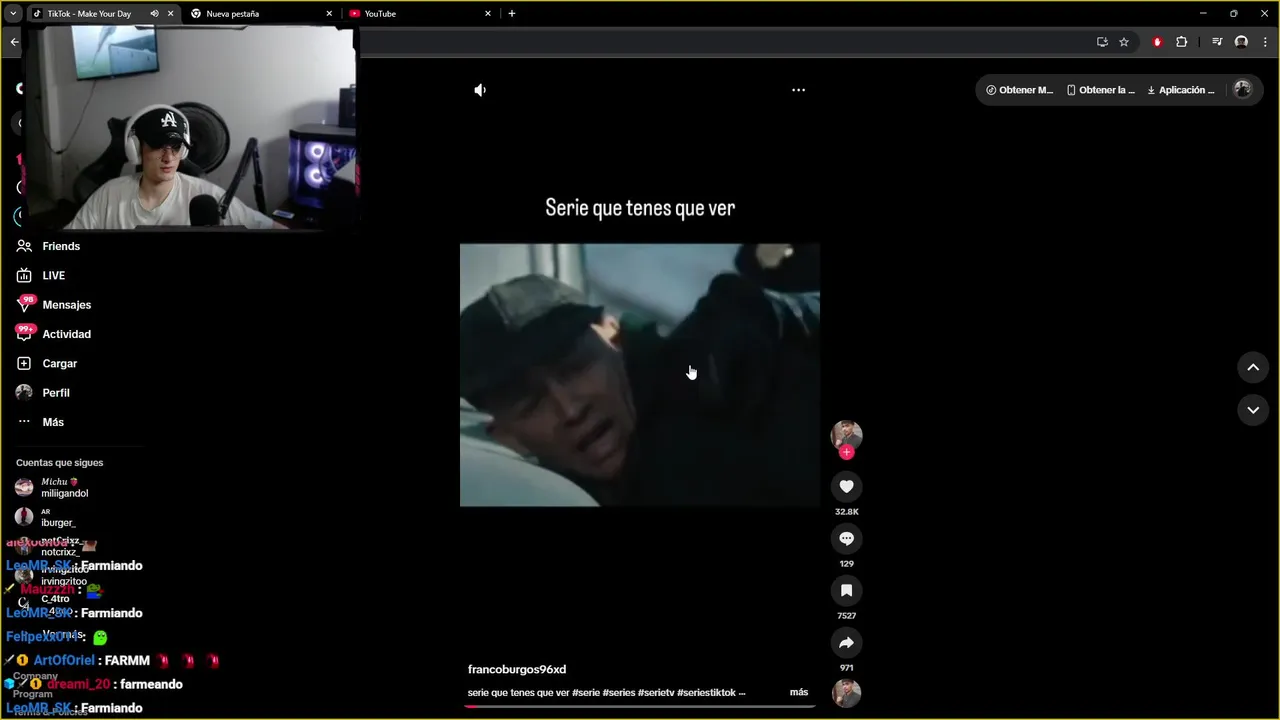Image resolution: width=1280 pixels, height=720 pixels.
Task: Go to the previous video with up arrow
Action: [x=1253, y=367]
